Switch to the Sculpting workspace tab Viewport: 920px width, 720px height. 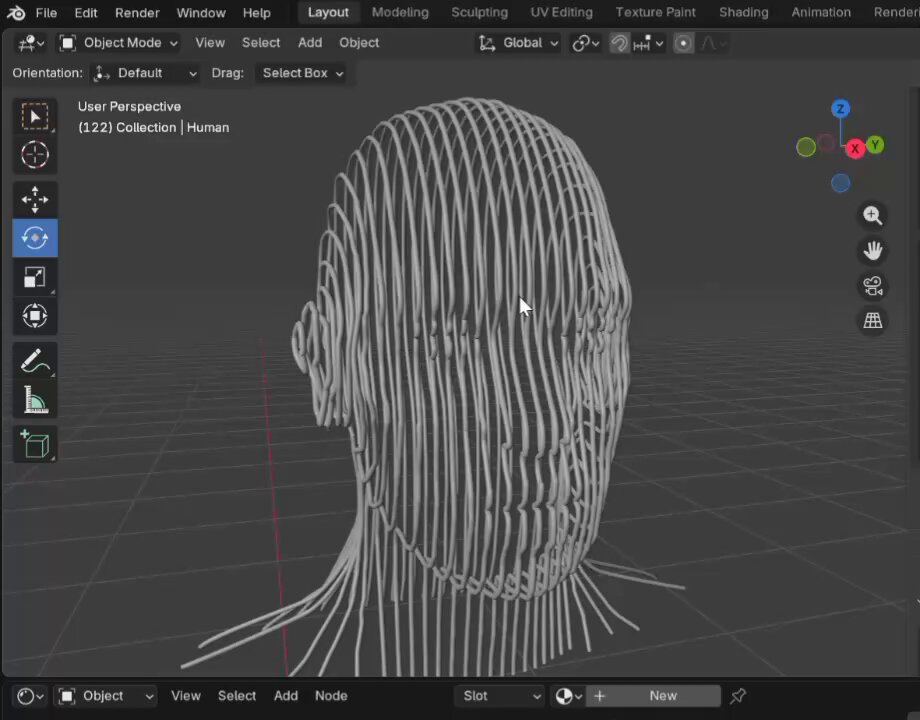[479, 12]
